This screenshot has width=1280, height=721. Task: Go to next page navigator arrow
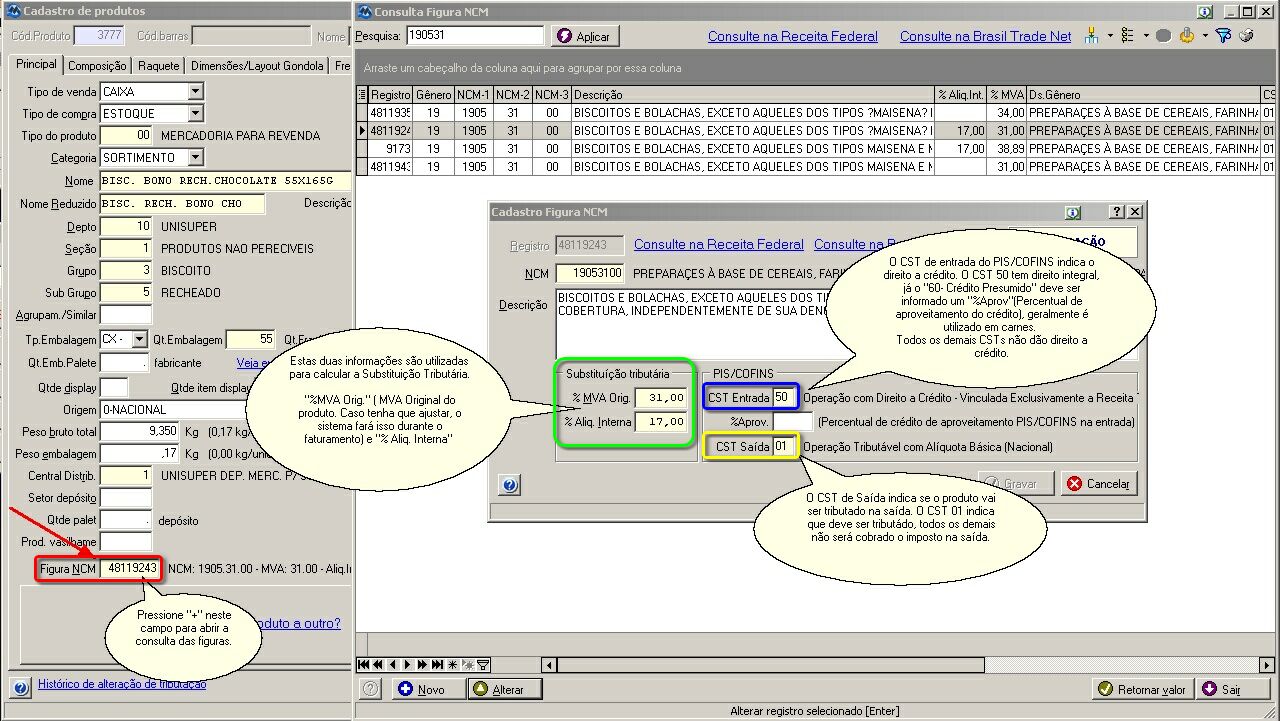click(423, 664)
